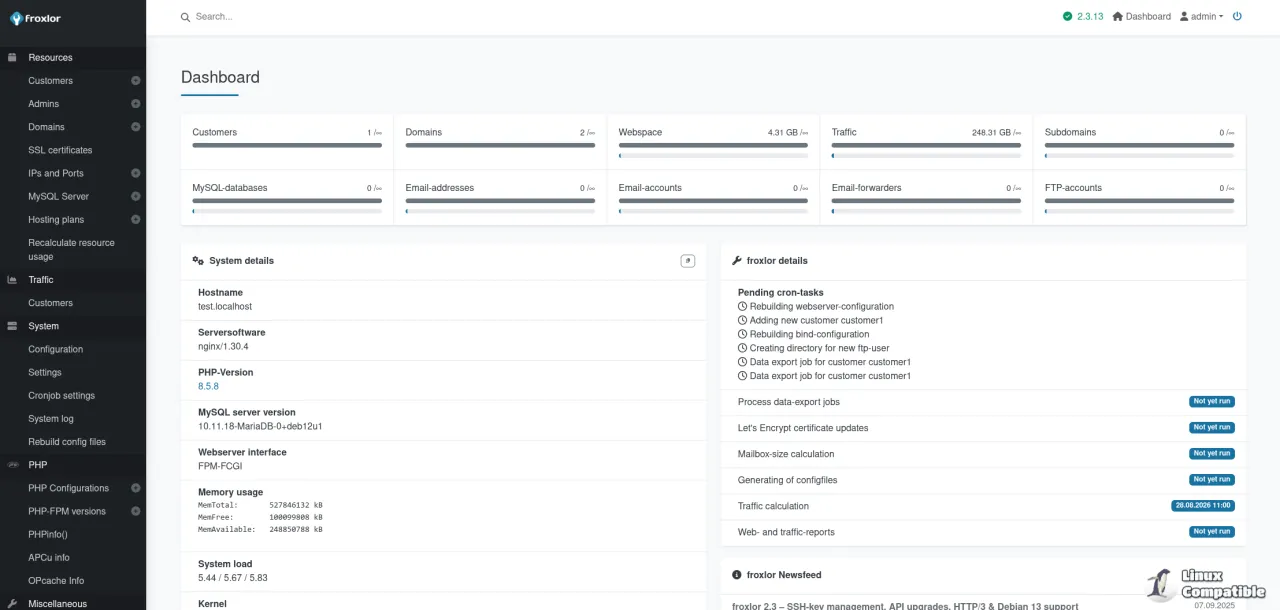This screenshot has width=1280, height=610.
Task: Click the System section icon
Action: point(12,326)
